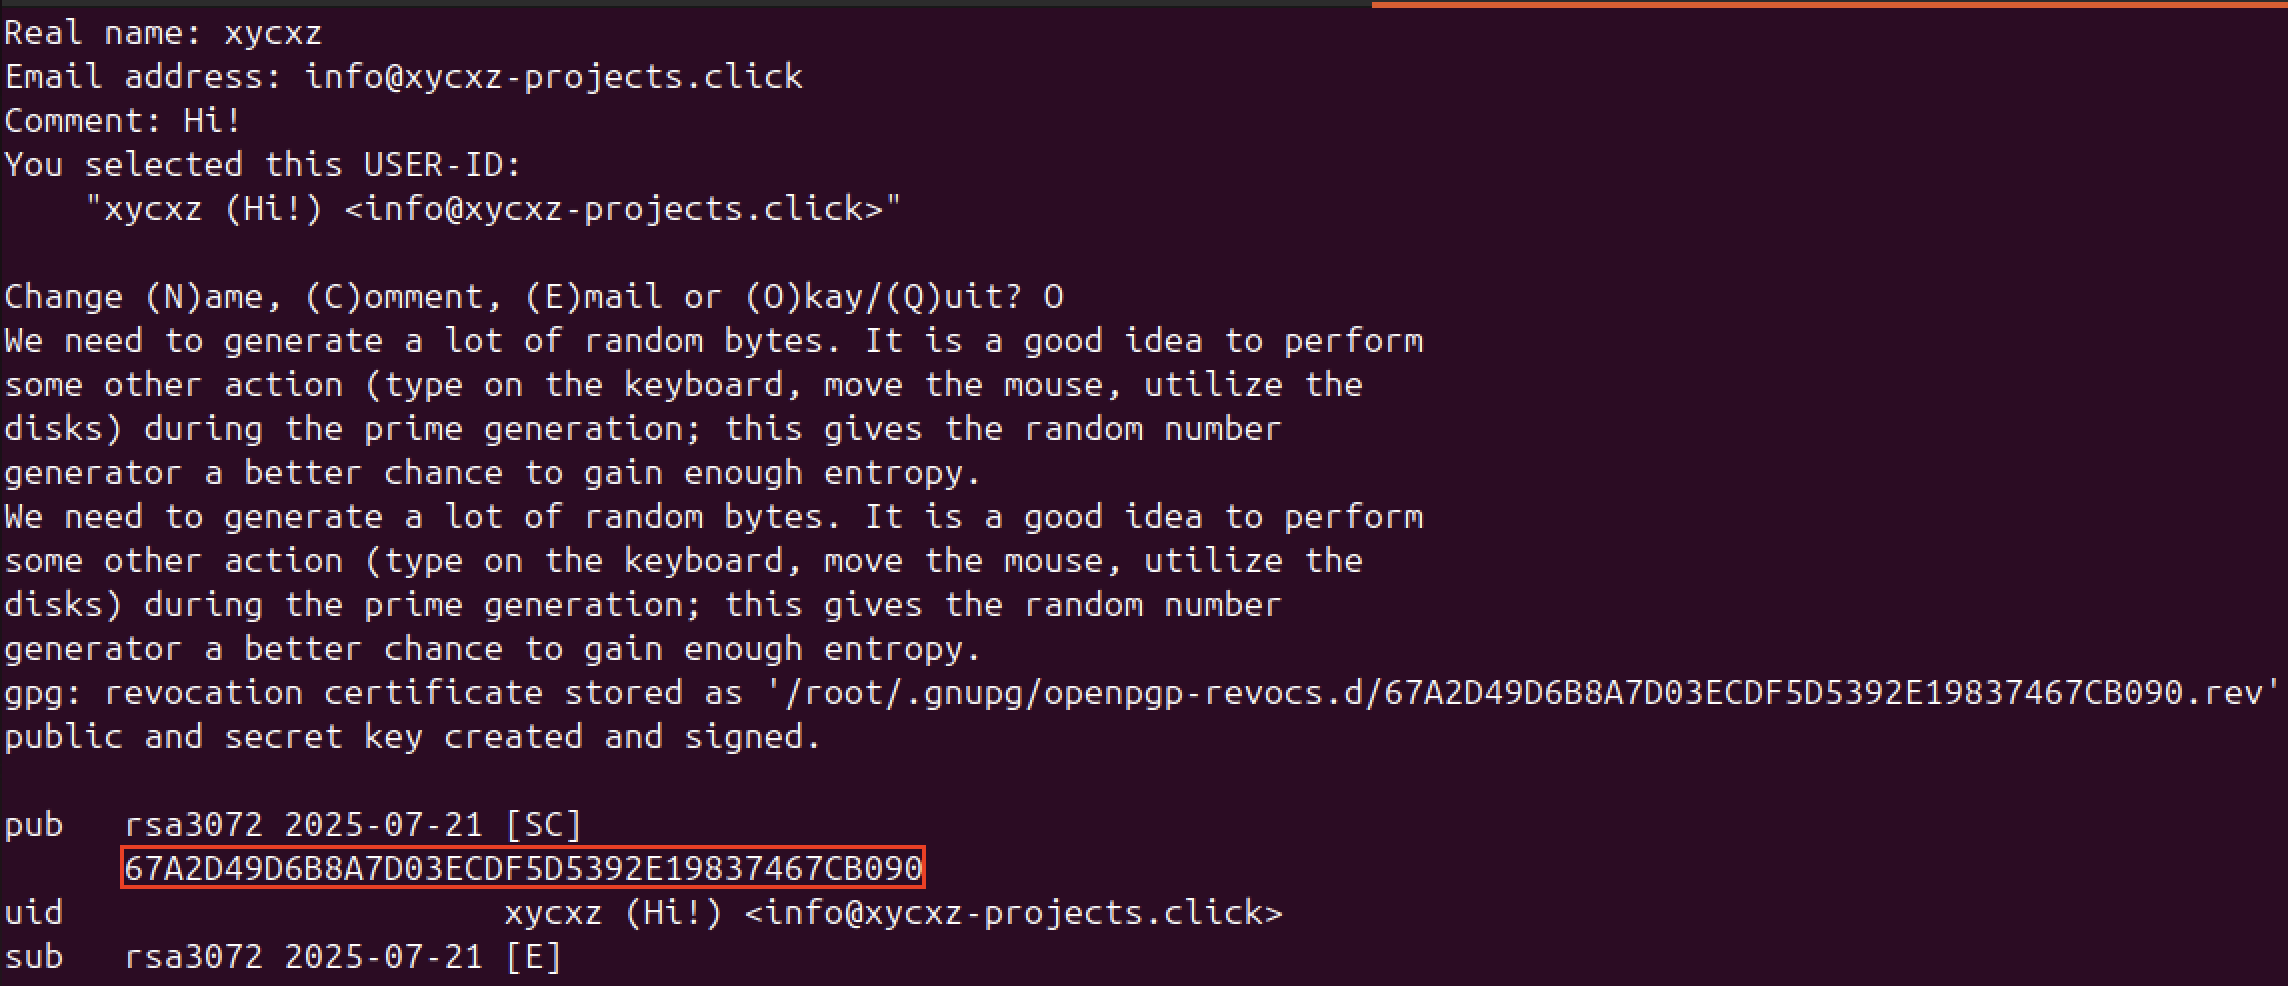Click the "You selected this USER-ID:" text

(263, 165)
